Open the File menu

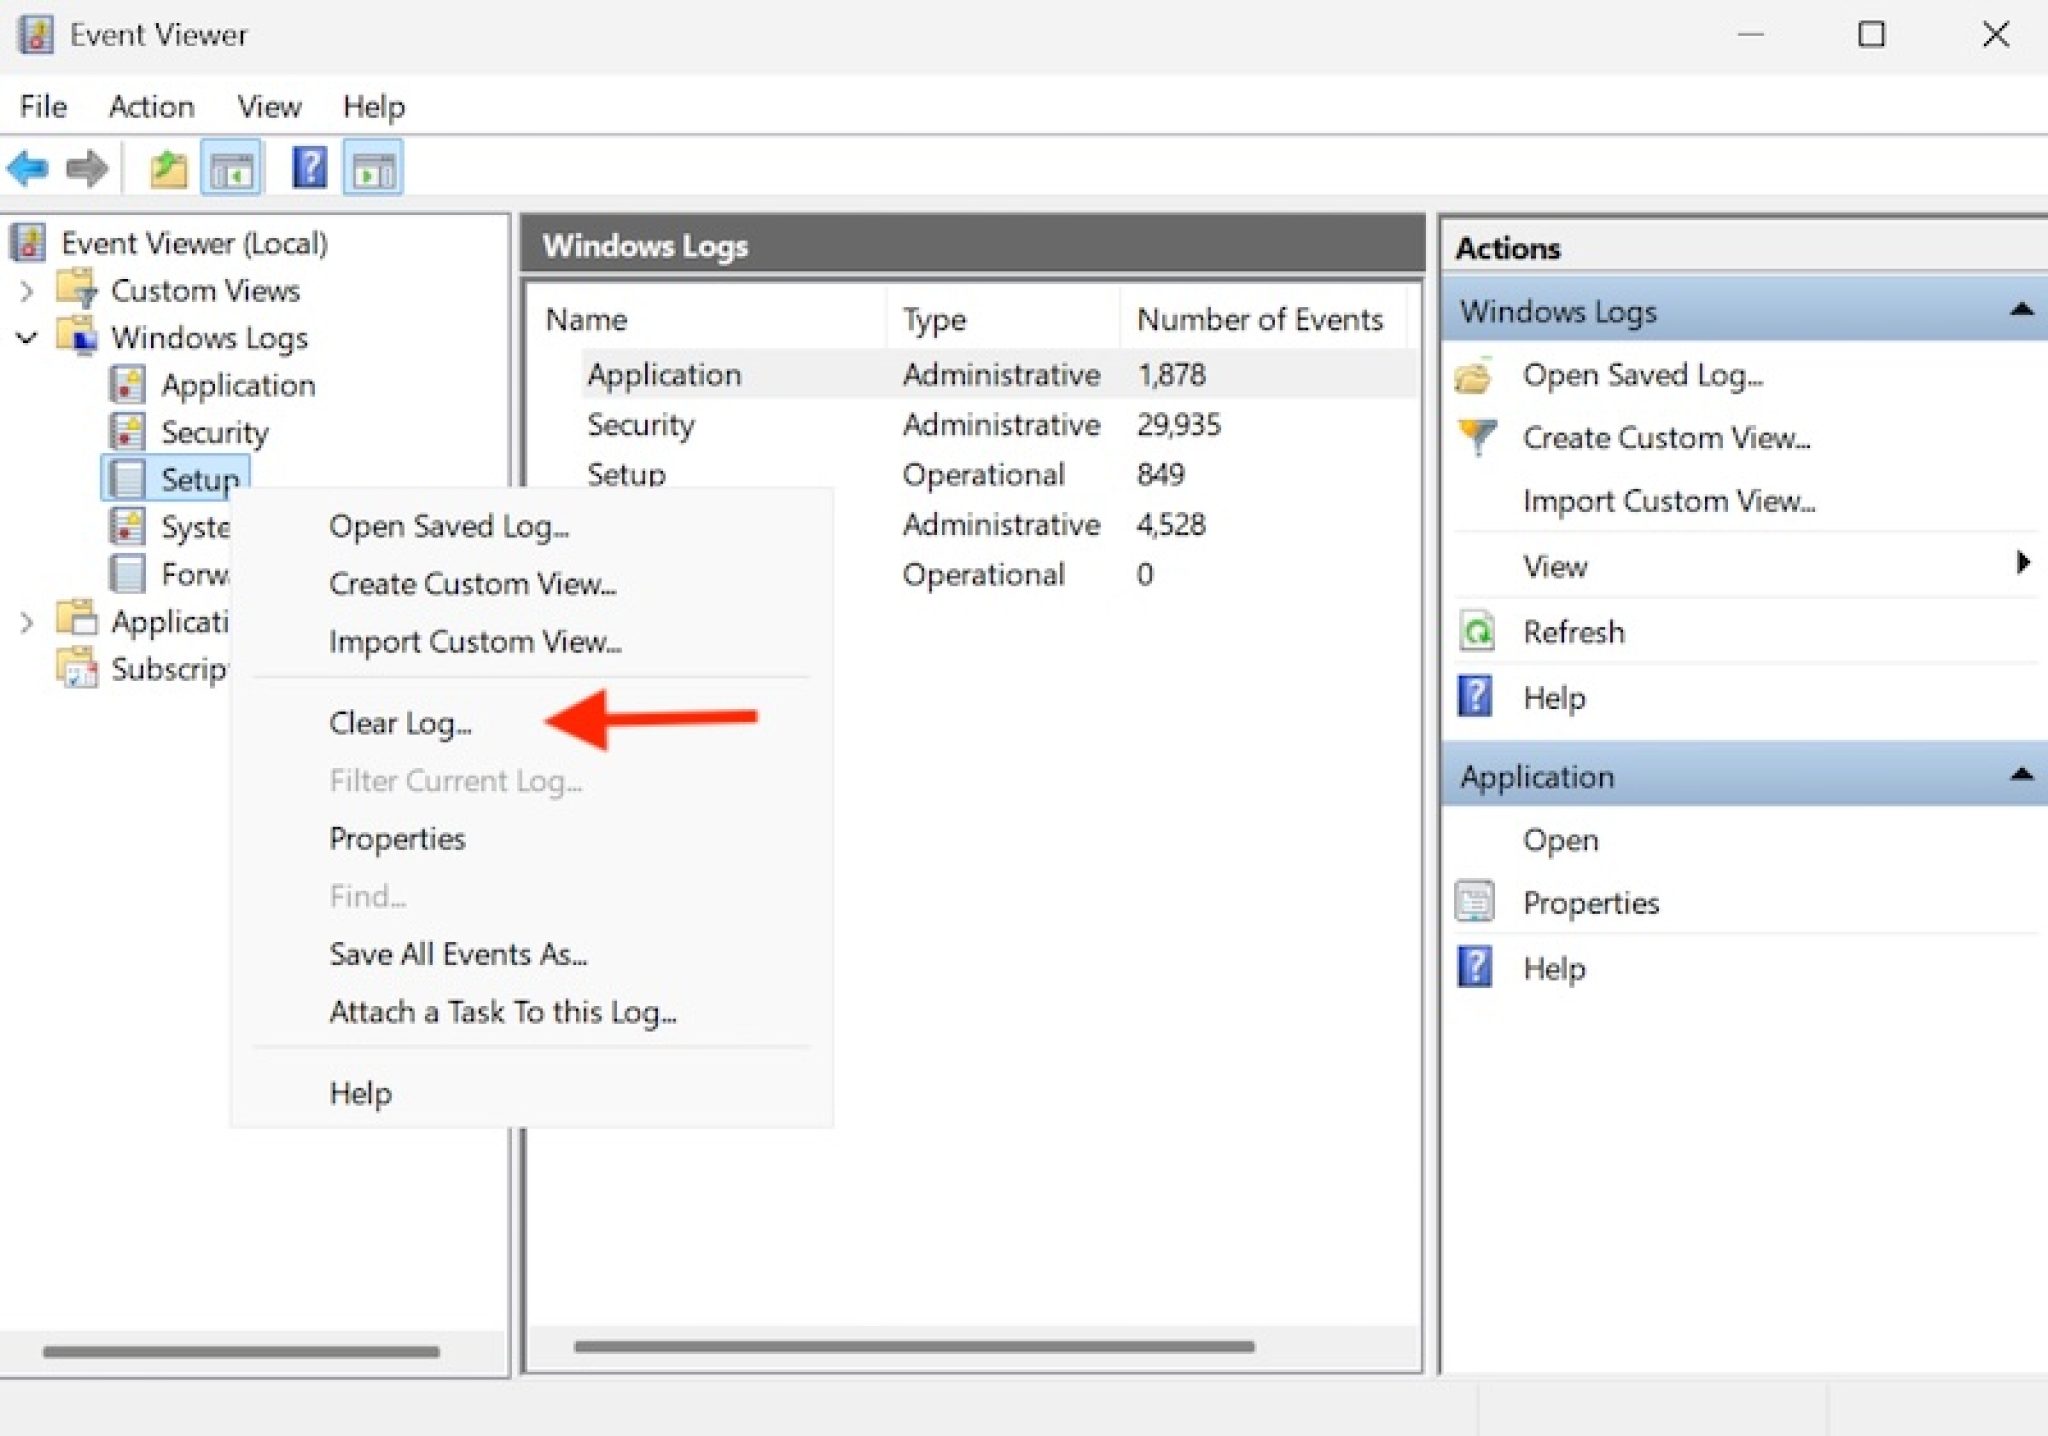pyautogui.click(x=43, y=106)
